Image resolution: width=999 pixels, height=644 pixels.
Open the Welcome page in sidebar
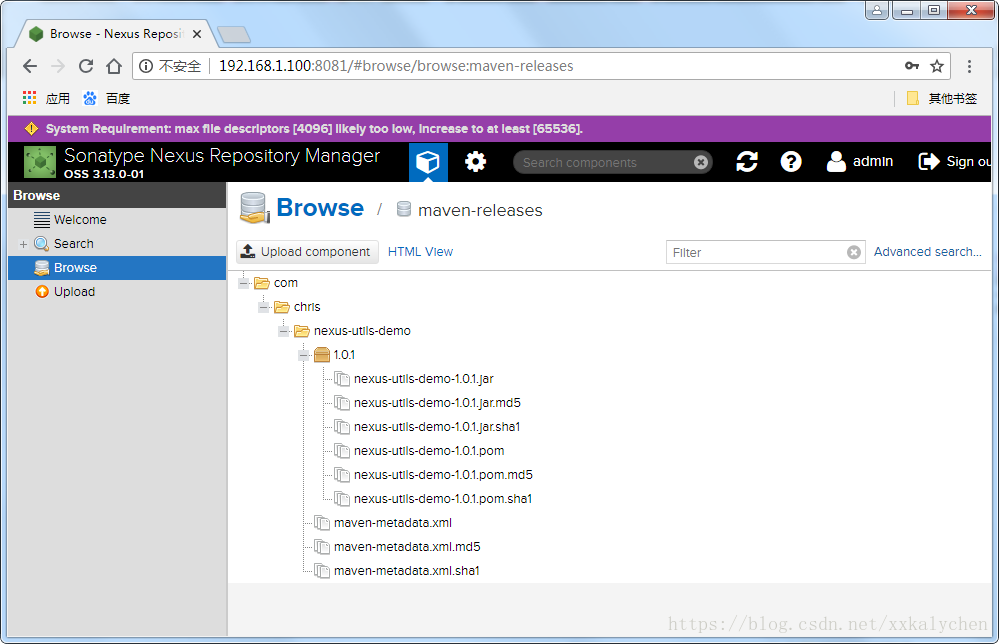pyautogui.click(x=80, y=220)
